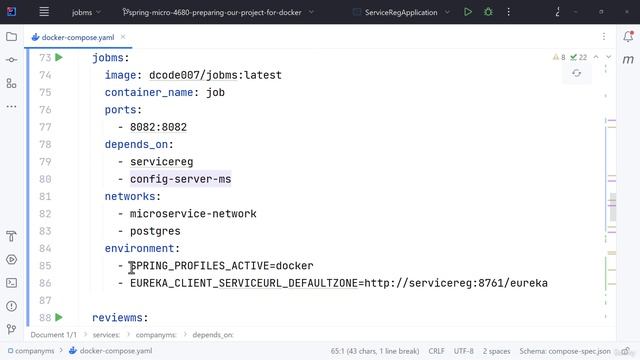Image resolution: width=640 pixels, height=360 pixels.
Task: Open more run actions menu
Action: (509, 12)
